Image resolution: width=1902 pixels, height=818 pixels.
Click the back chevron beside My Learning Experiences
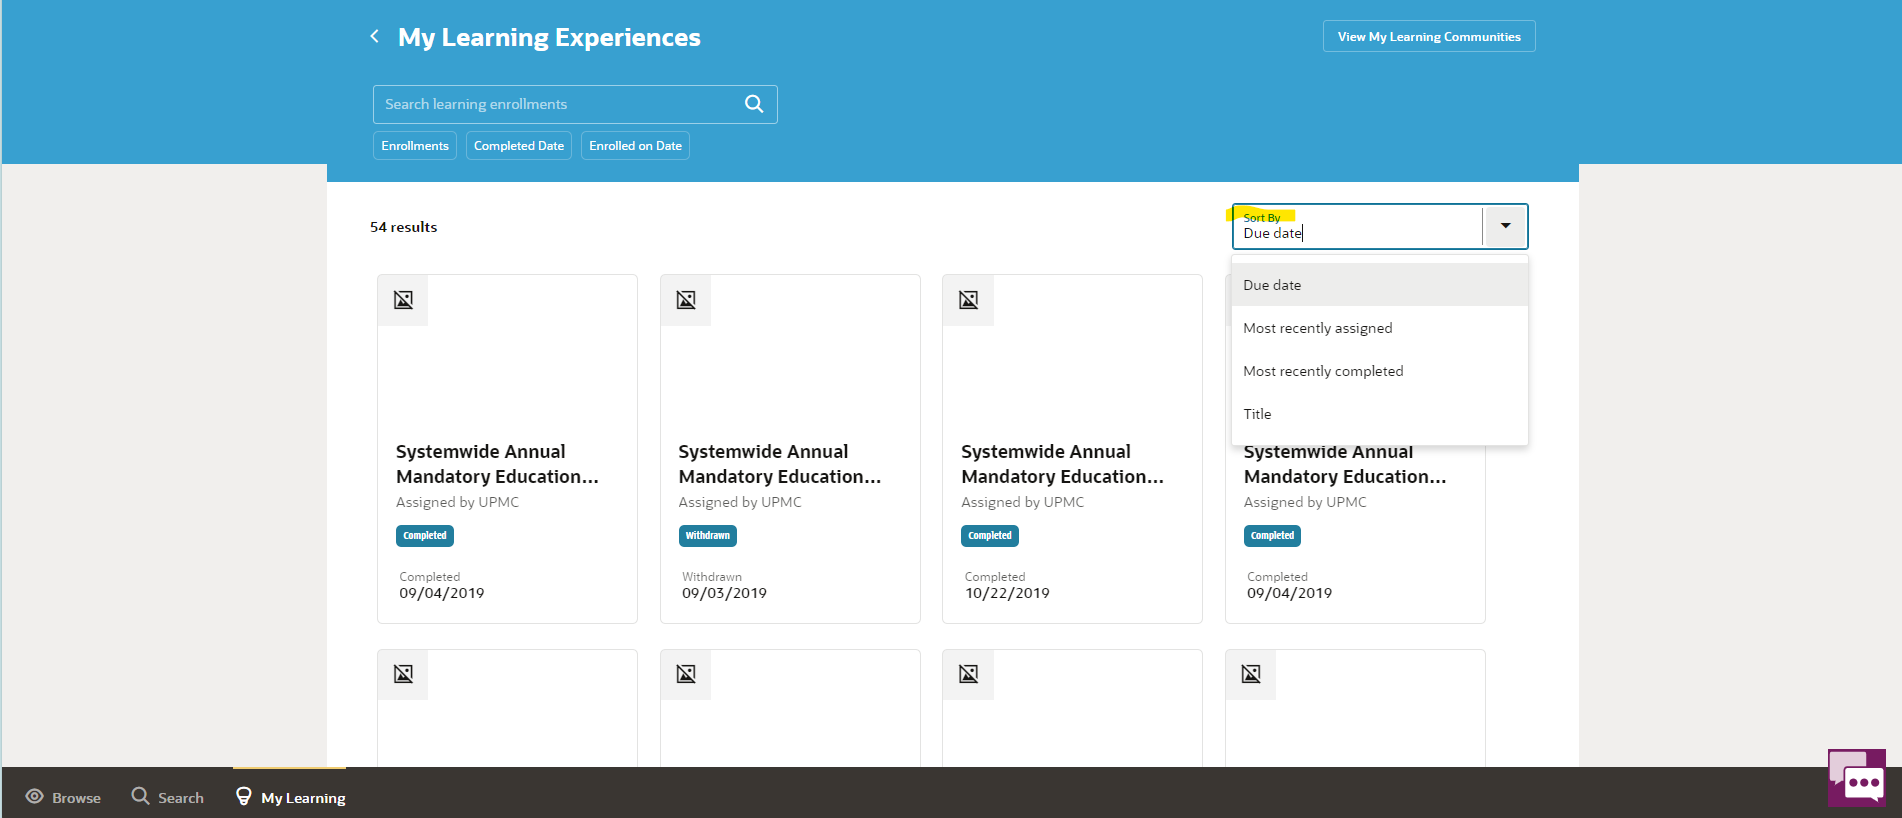(374, 37)
